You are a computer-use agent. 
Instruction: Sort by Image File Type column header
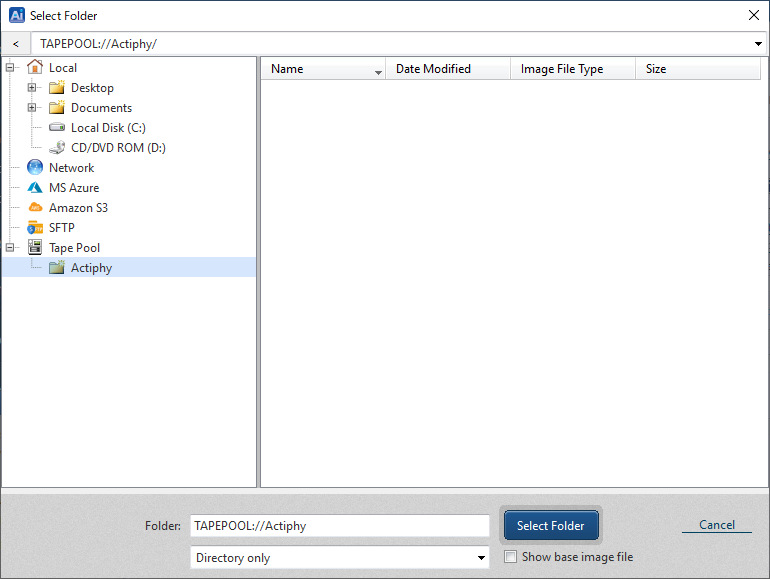(x=561, y=69)
